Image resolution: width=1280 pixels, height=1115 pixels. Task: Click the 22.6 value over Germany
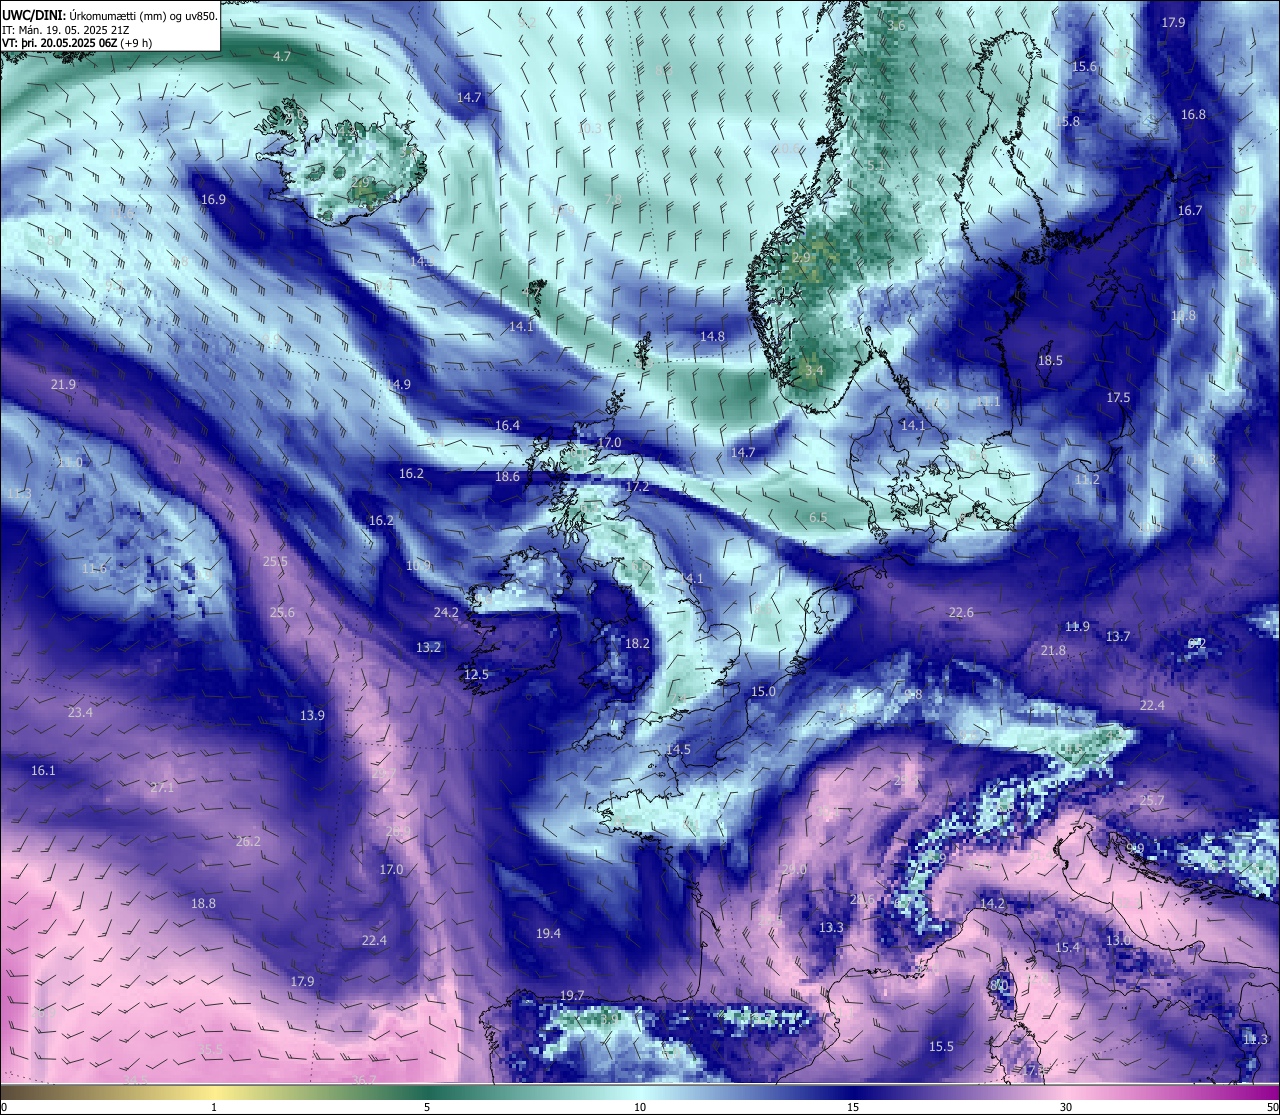click(961, 613)
